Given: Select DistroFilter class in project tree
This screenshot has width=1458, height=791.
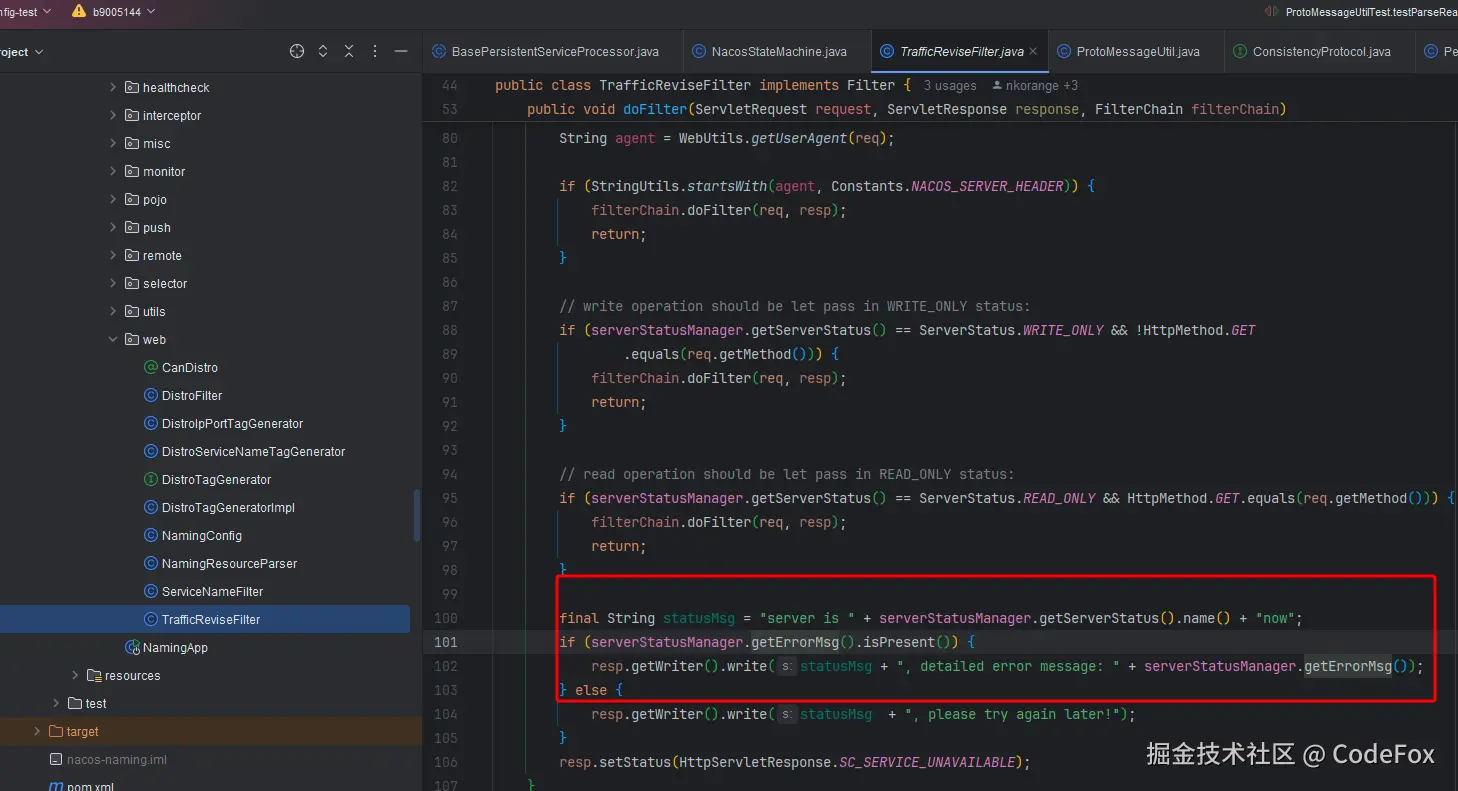Looking at the screenshot, I should click(191, 396).
